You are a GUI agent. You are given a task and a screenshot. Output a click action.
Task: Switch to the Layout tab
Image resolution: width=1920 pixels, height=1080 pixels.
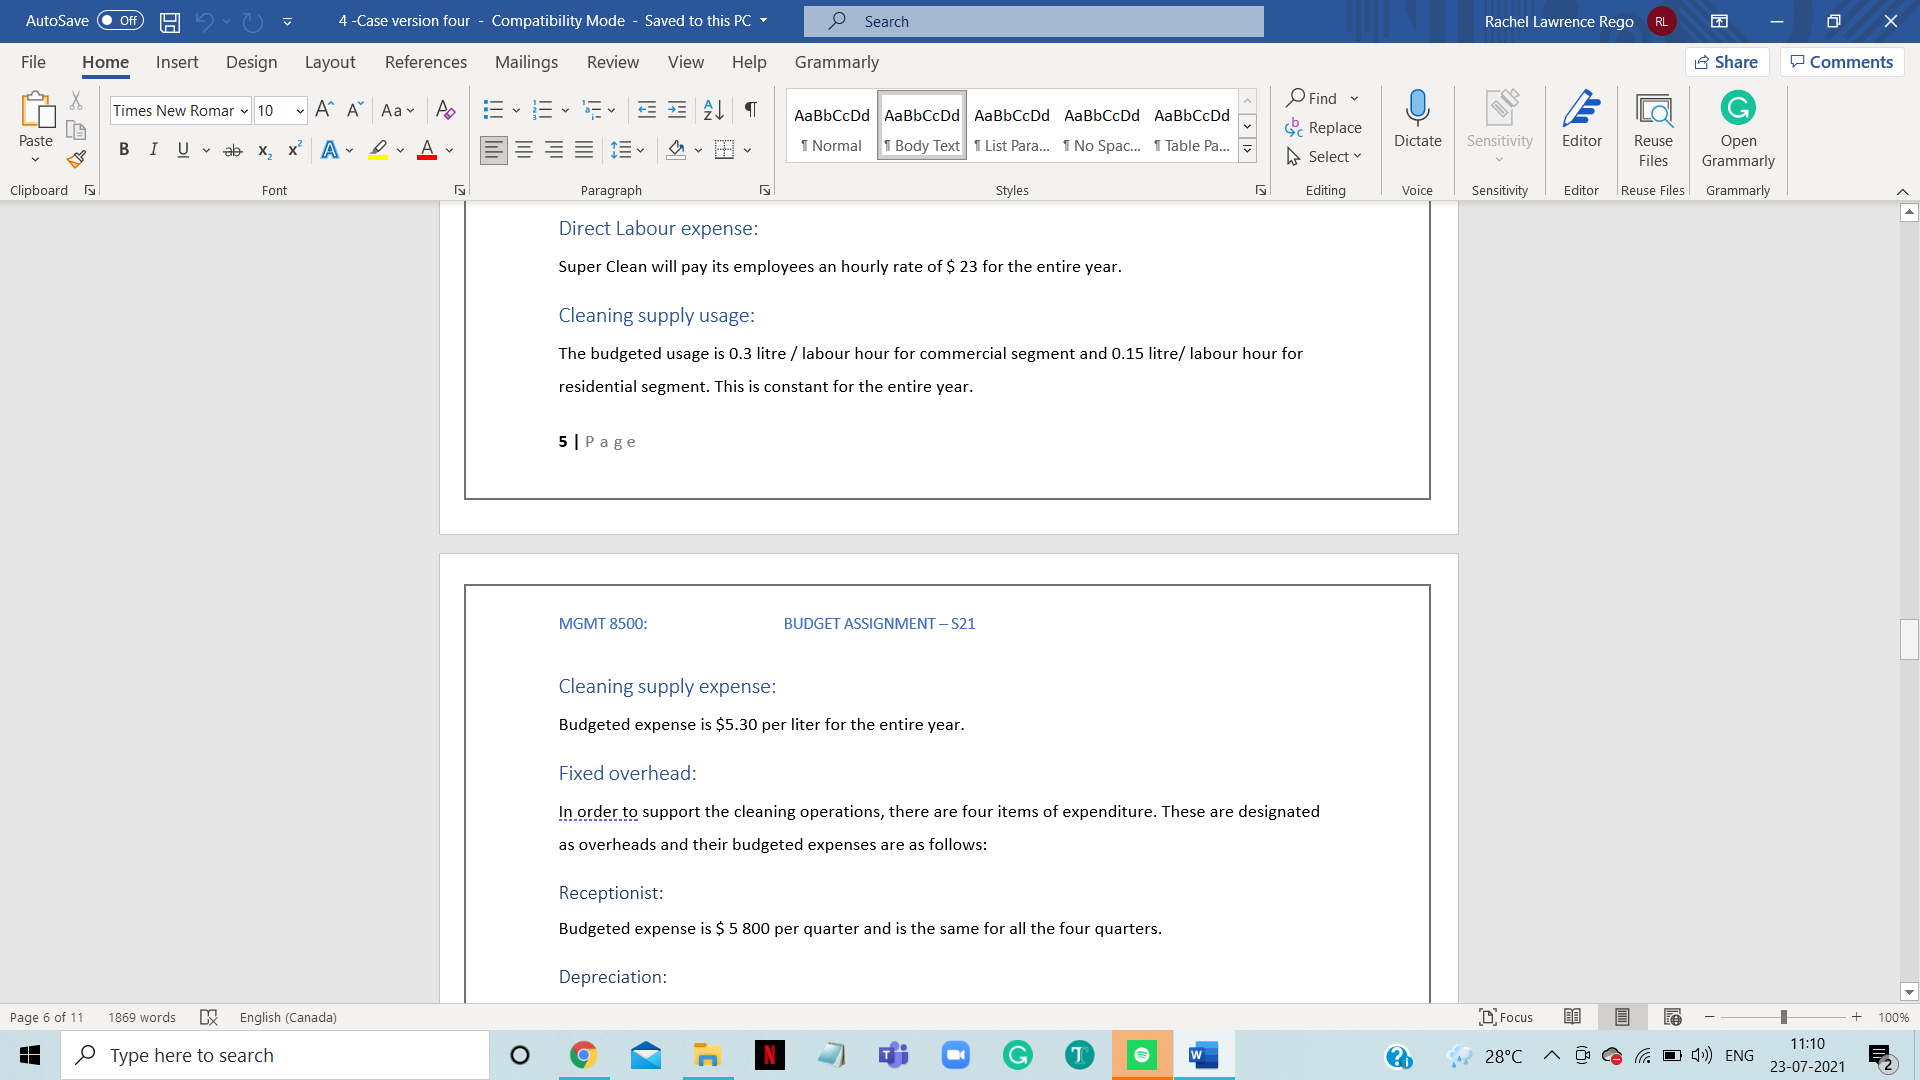329,62
